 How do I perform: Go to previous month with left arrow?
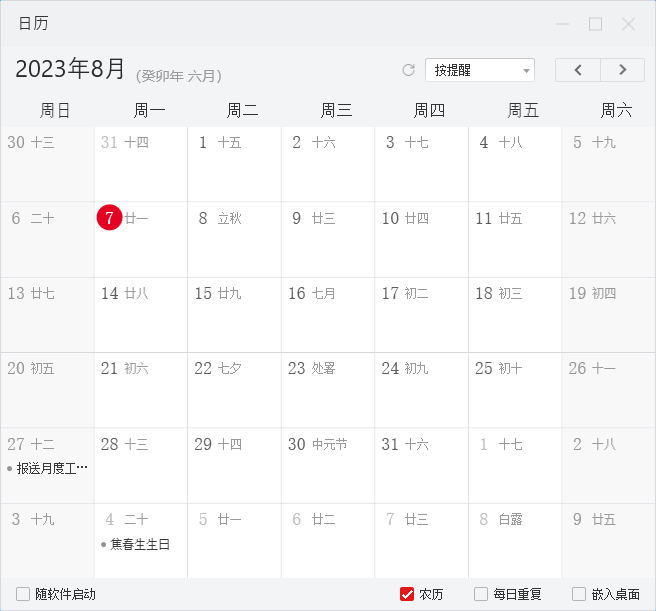pyautogui.click(x=578, y=70)
